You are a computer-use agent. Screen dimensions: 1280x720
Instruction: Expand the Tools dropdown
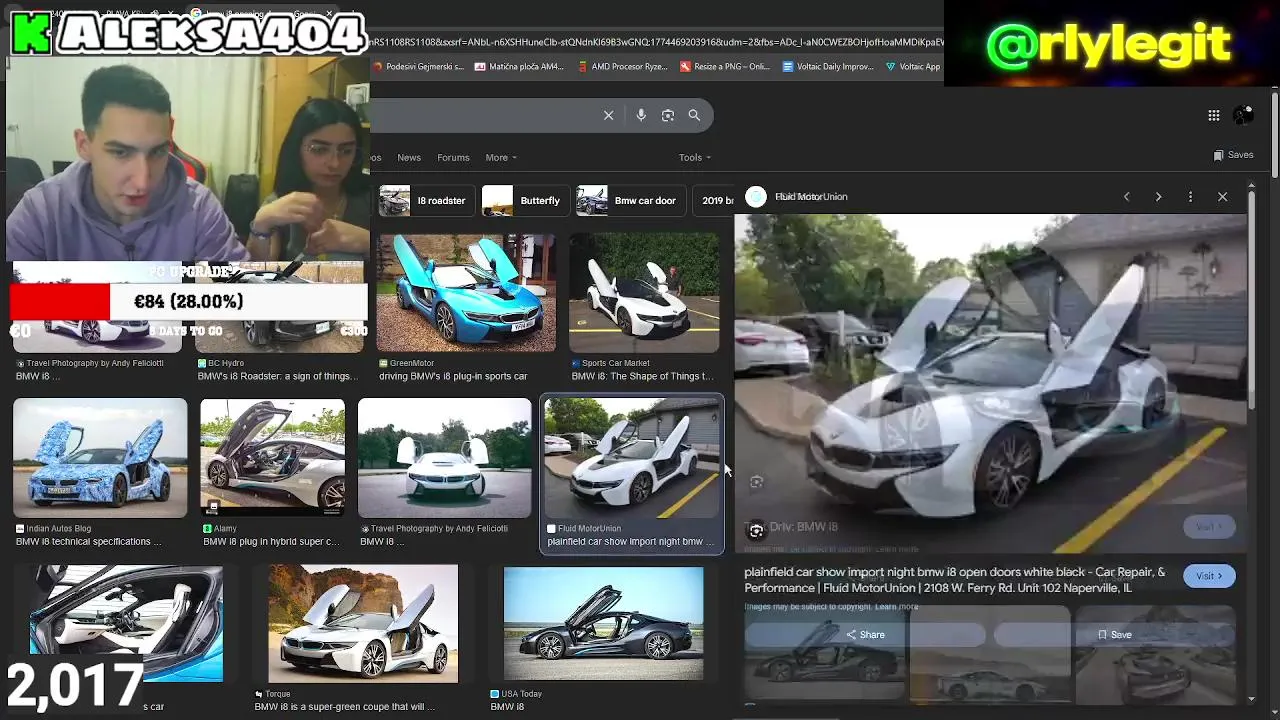tap(695, 157)
